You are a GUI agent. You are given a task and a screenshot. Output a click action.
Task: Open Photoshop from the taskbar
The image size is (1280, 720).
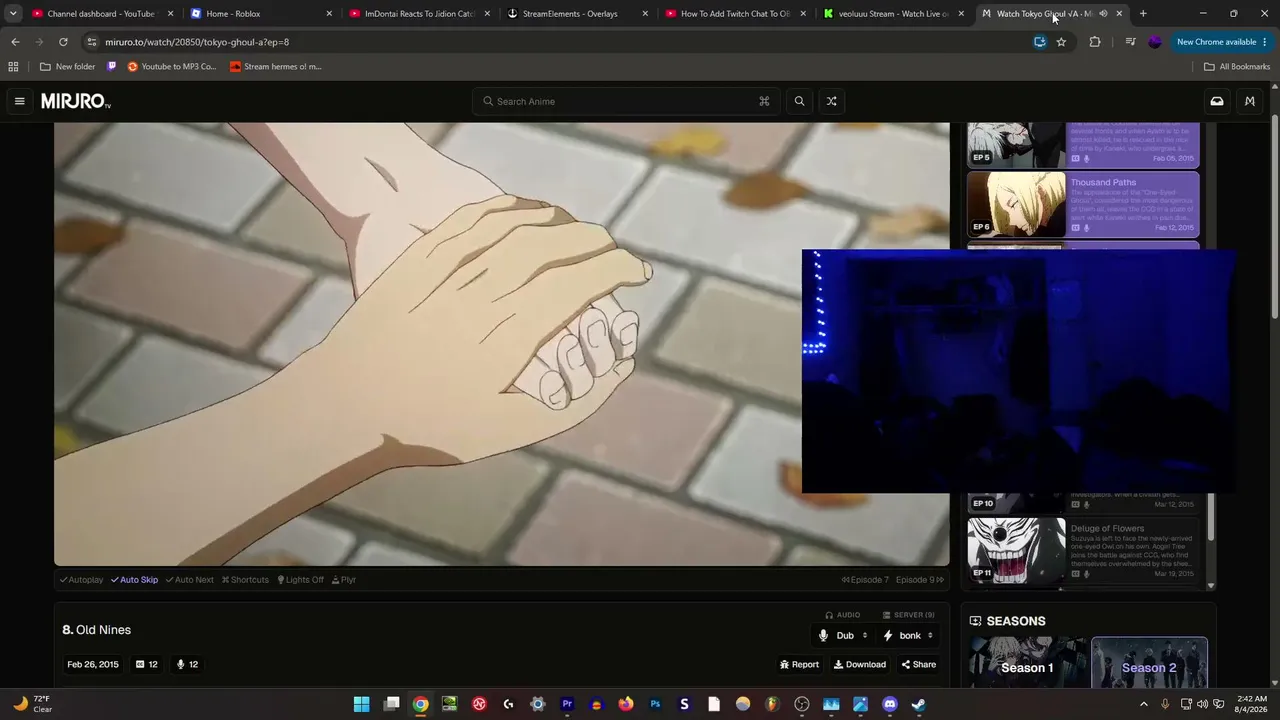(x=655, y=704)
